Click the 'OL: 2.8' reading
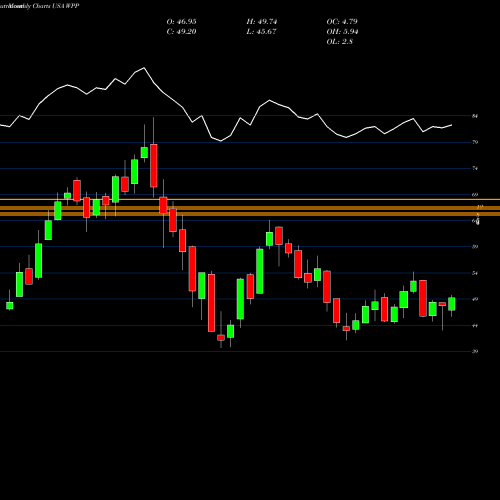Screen dimensions: 500x500 340,42
